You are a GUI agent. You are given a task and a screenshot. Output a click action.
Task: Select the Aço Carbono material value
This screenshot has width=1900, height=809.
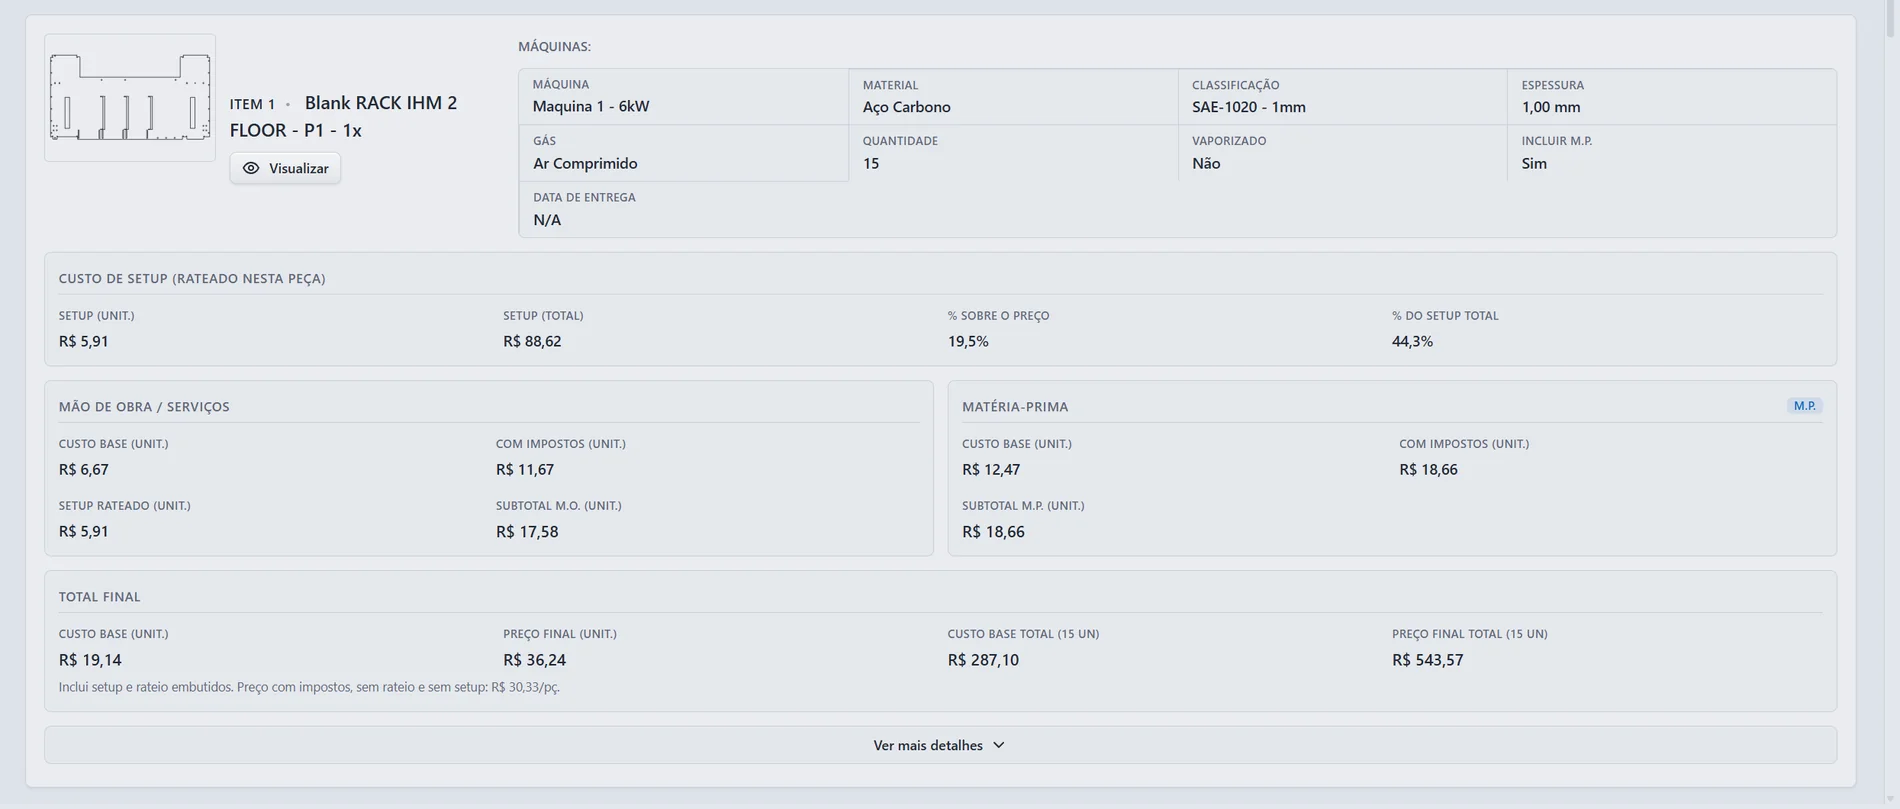point(906,107)
